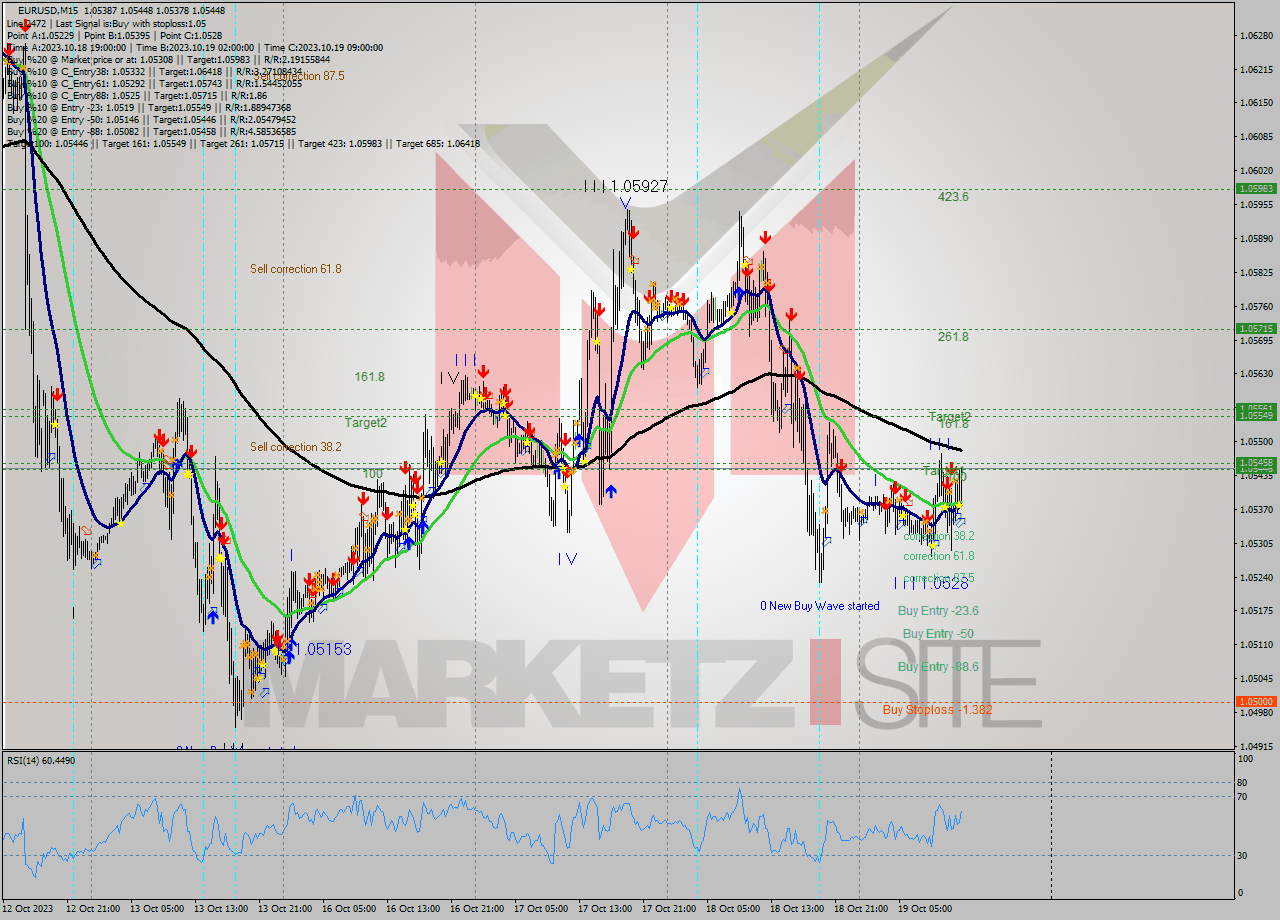Select the '1.05153' wave low label
This screenshot has height=920, width=1280.
(x=323, y=649)
